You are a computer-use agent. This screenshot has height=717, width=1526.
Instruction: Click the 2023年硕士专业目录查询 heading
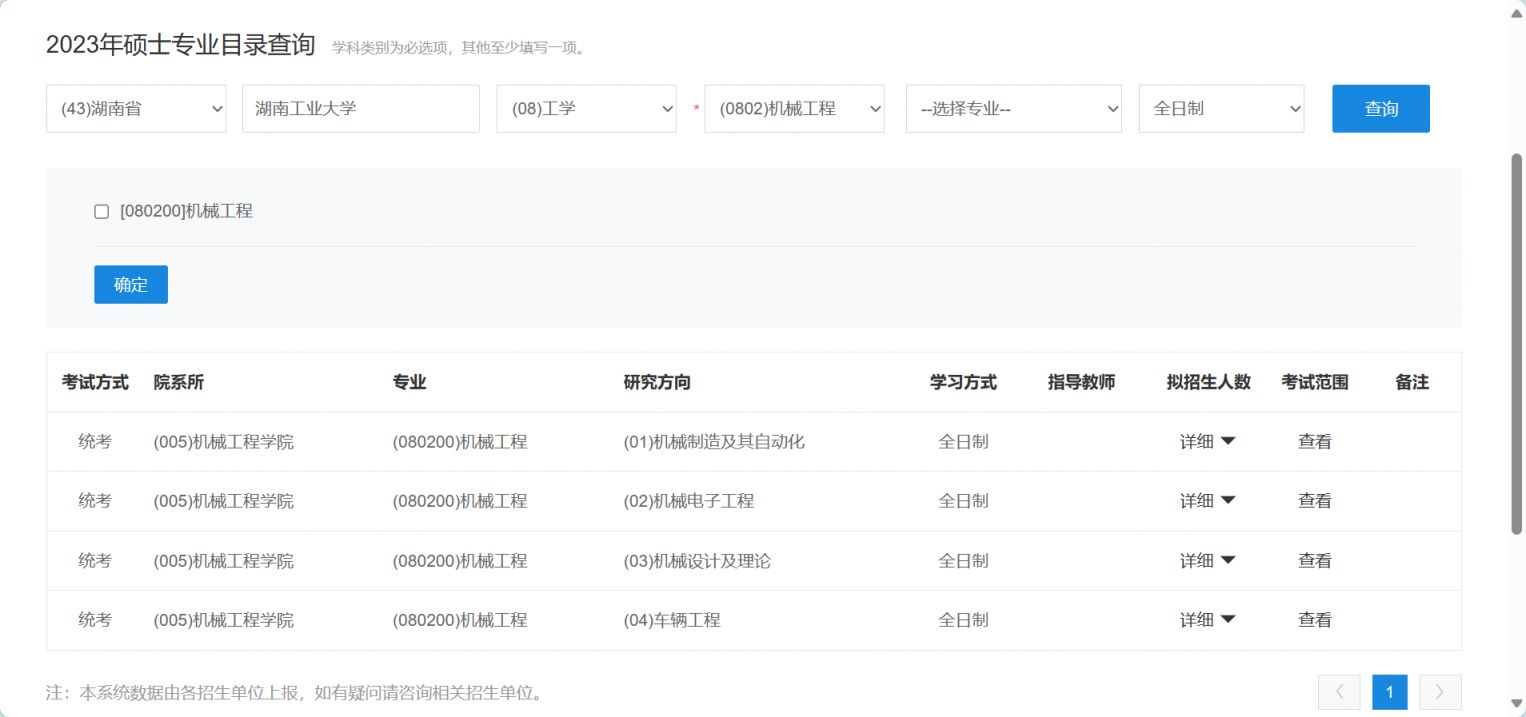tap(181, 45)
